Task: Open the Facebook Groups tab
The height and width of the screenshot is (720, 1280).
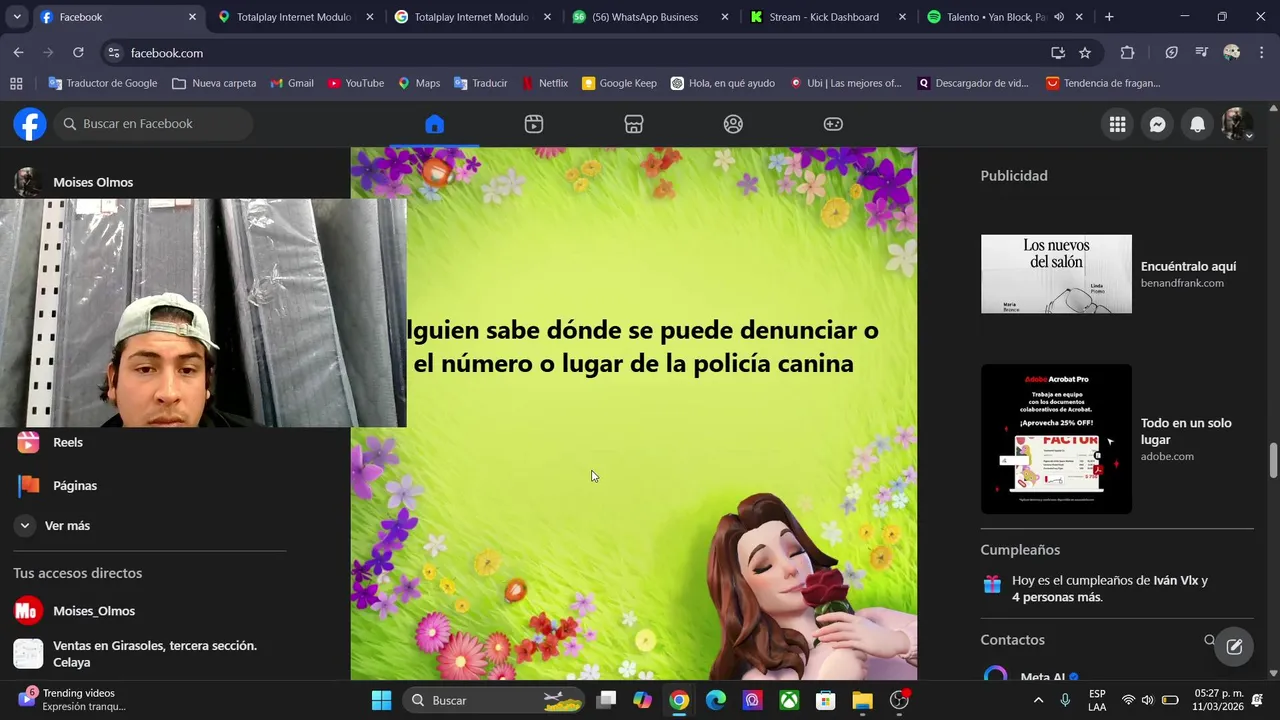Action: pos(733,124)
